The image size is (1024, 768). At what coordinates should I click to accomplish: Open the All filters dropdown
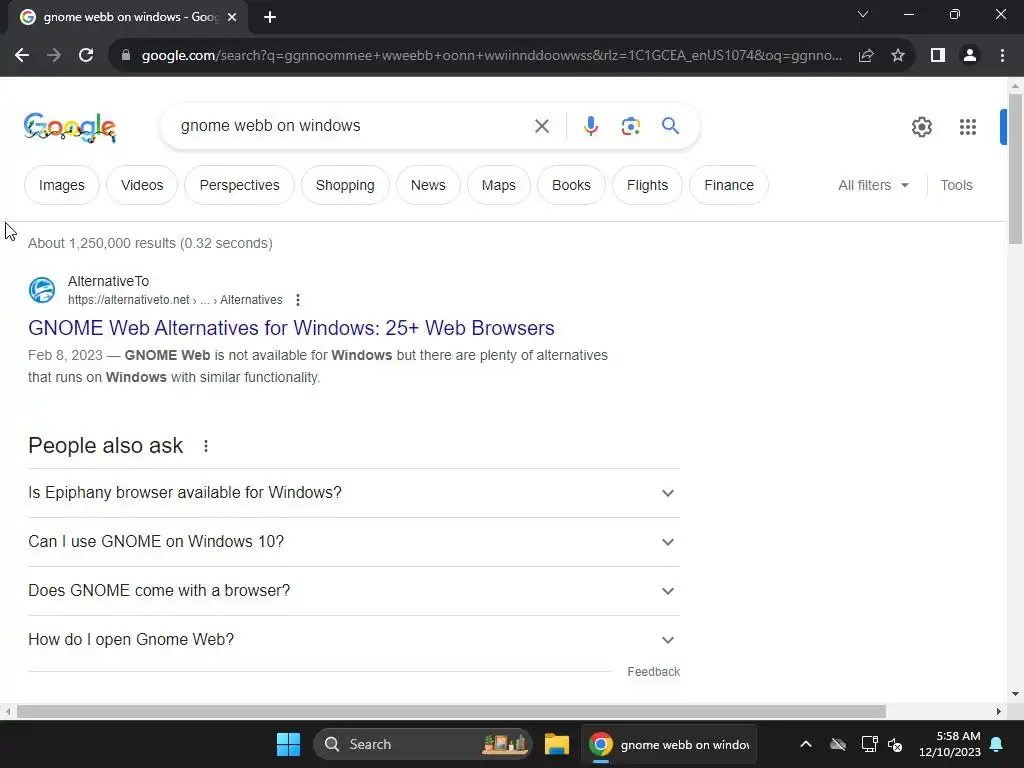tap(873, 185)
